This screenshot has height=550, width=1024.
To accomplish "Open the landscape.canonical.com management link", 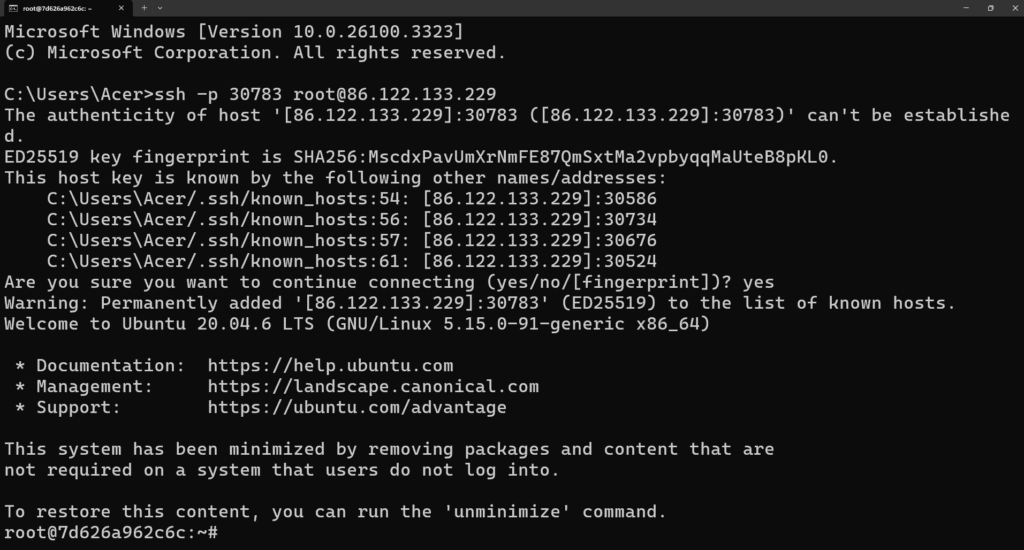I will coord(373,386).
